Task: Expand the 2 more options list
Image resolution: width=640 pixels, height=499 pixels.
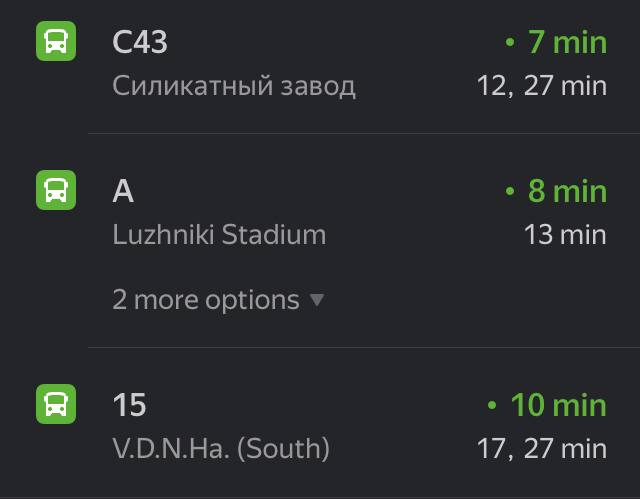Action: coord(218,300)
